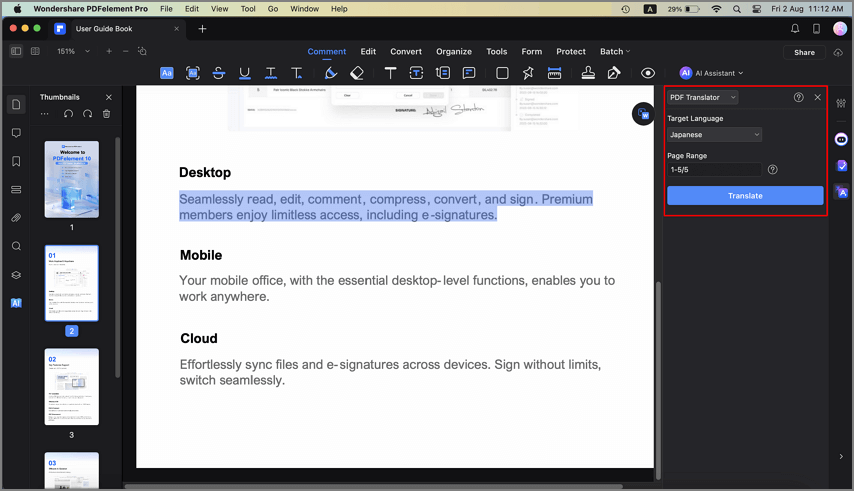854x491 pixels.
Task: Select the text callout tool
Action: pos(443,73)
